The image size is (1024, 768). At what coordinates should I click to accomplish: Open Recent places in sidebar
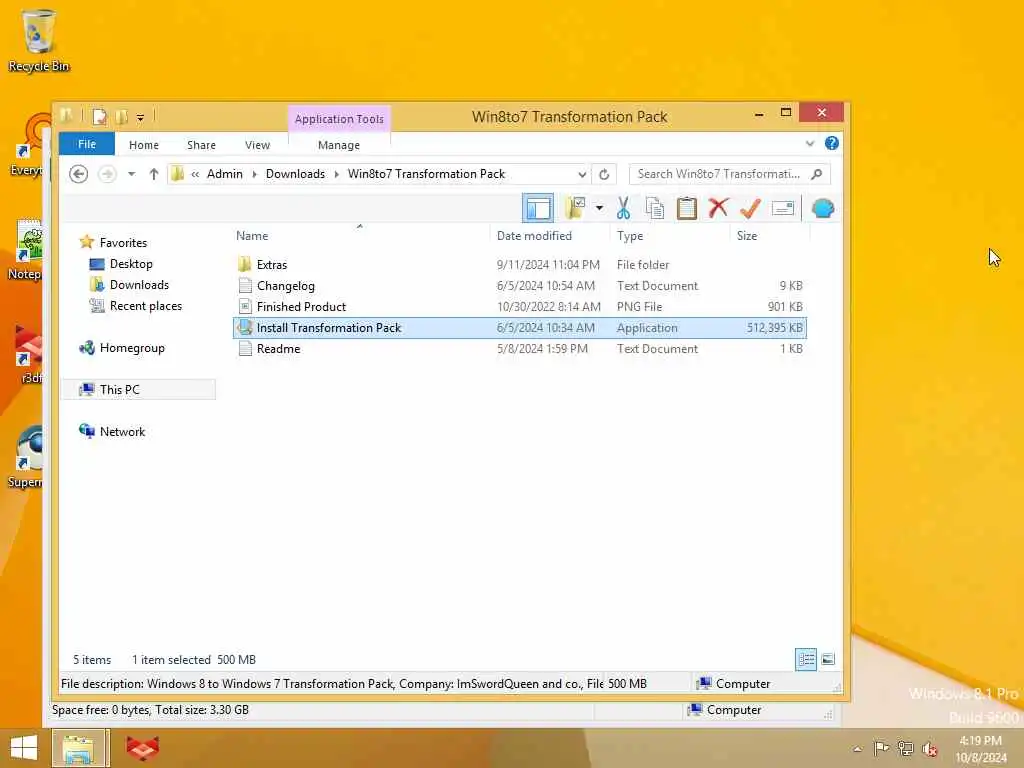(x=146, y=306)
